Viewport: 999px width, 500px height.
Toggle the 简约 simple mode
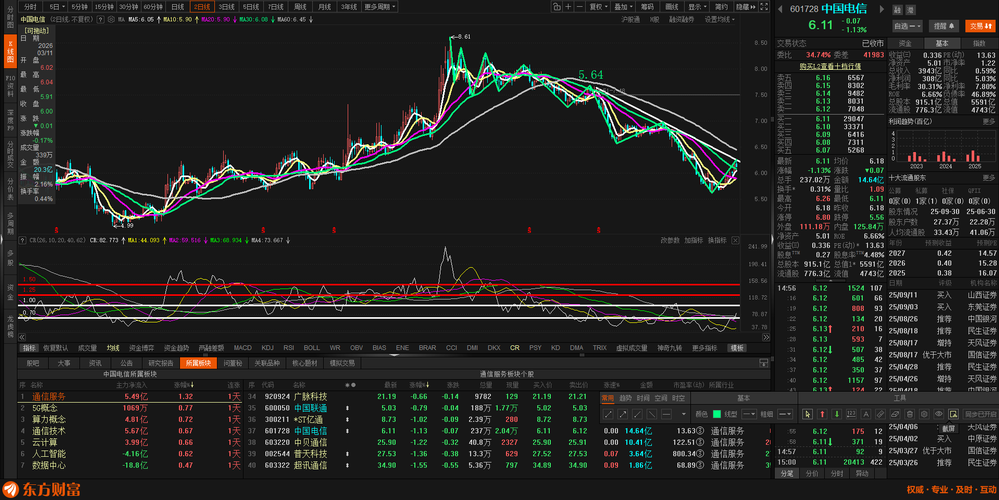(721, 7)
